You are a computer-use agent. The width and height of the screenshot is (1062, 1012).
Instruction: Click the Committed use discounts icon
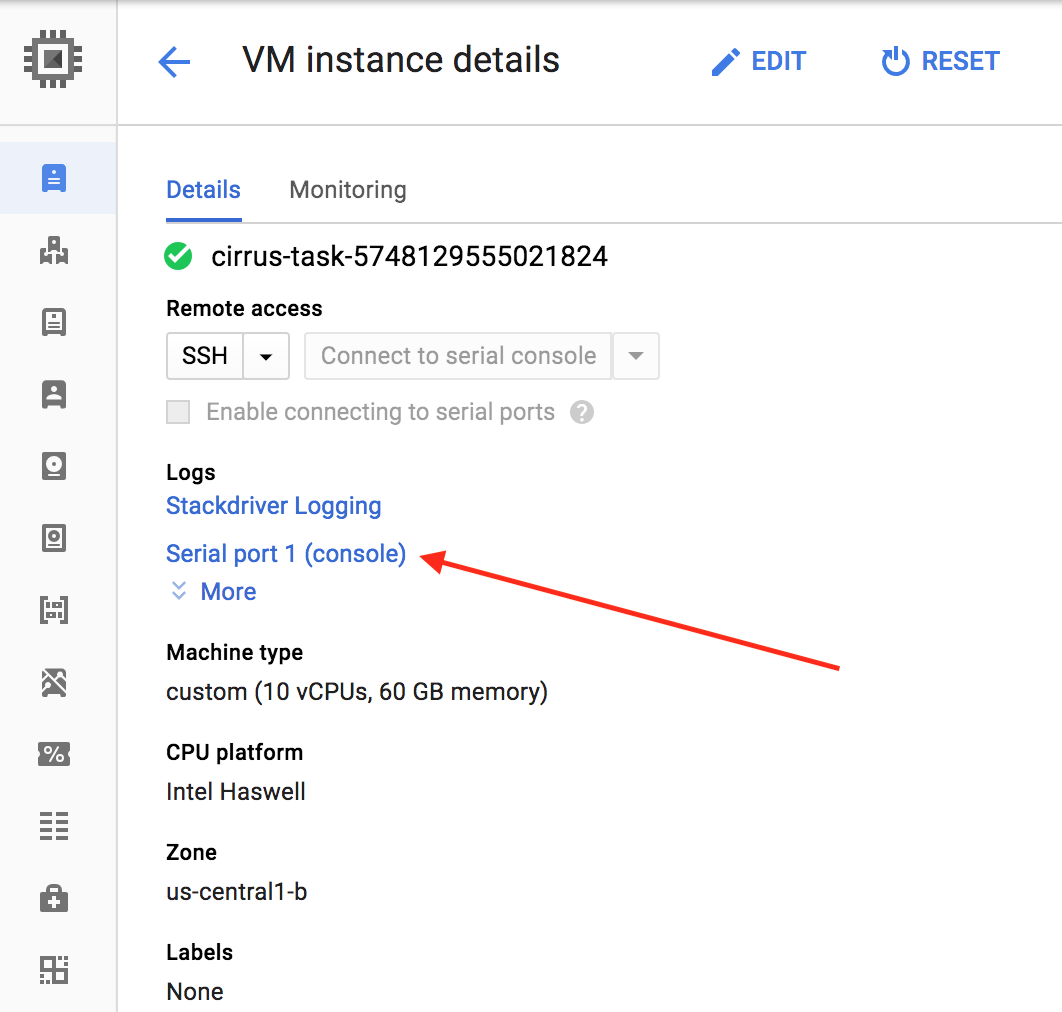54,754
